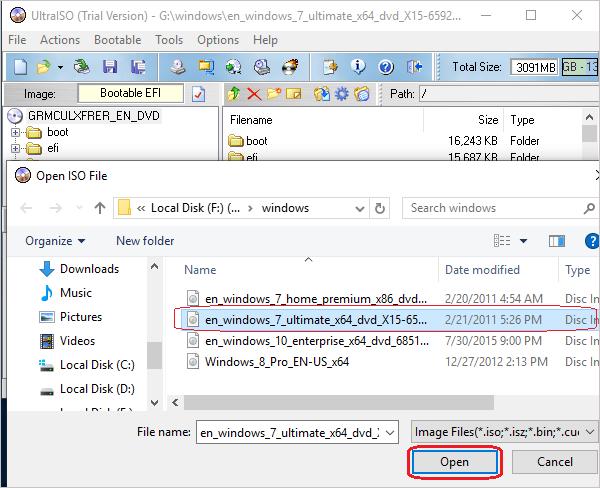Click the blue gear Properties icon

pos(342,94)
